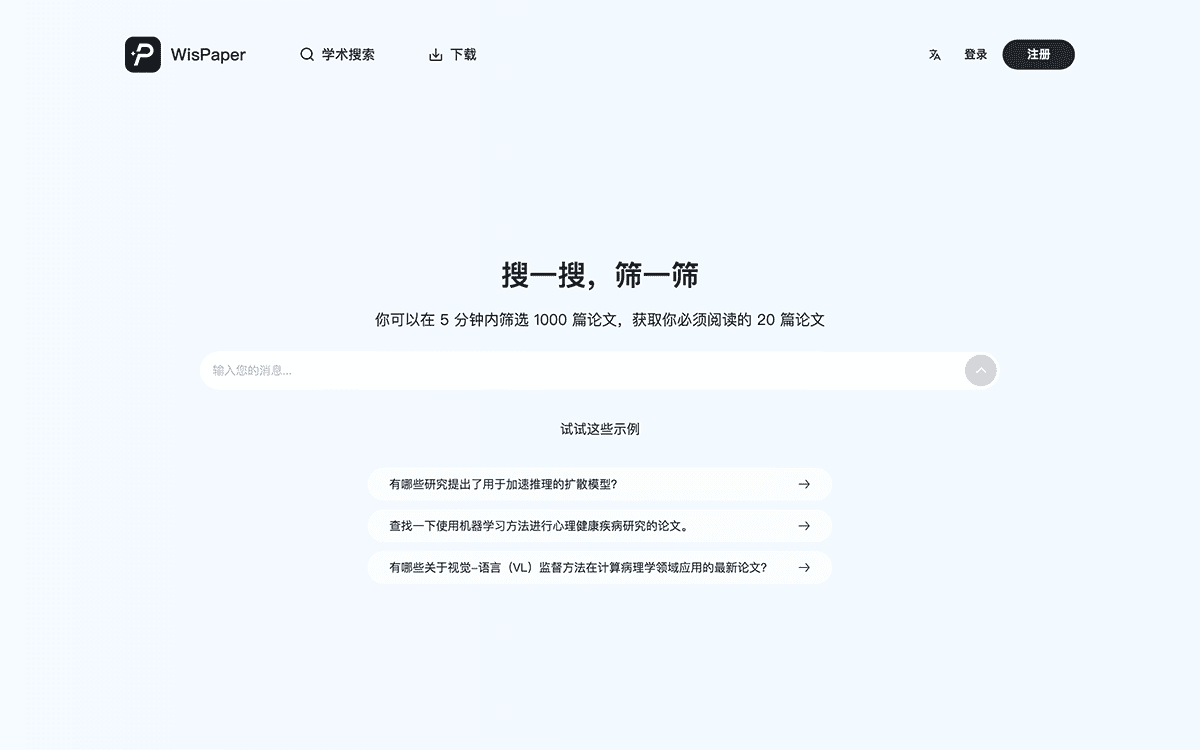
Task: Click the arrow on the 计算病理学 example
Action: (x=804, y=568)
